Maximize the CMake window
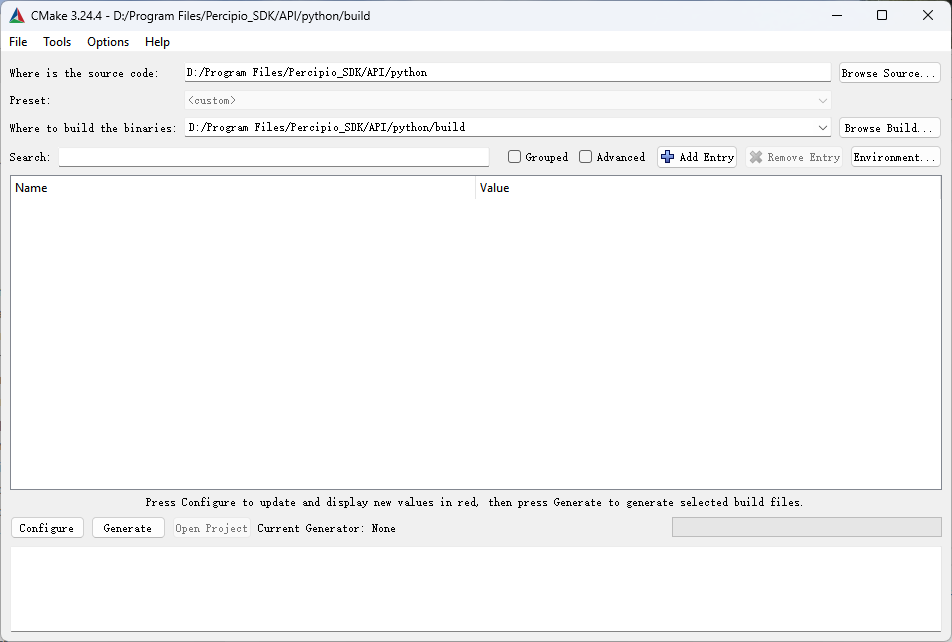The width and height of the screenshot is (952, 642). pyautogui.click(x=882, y=15)
